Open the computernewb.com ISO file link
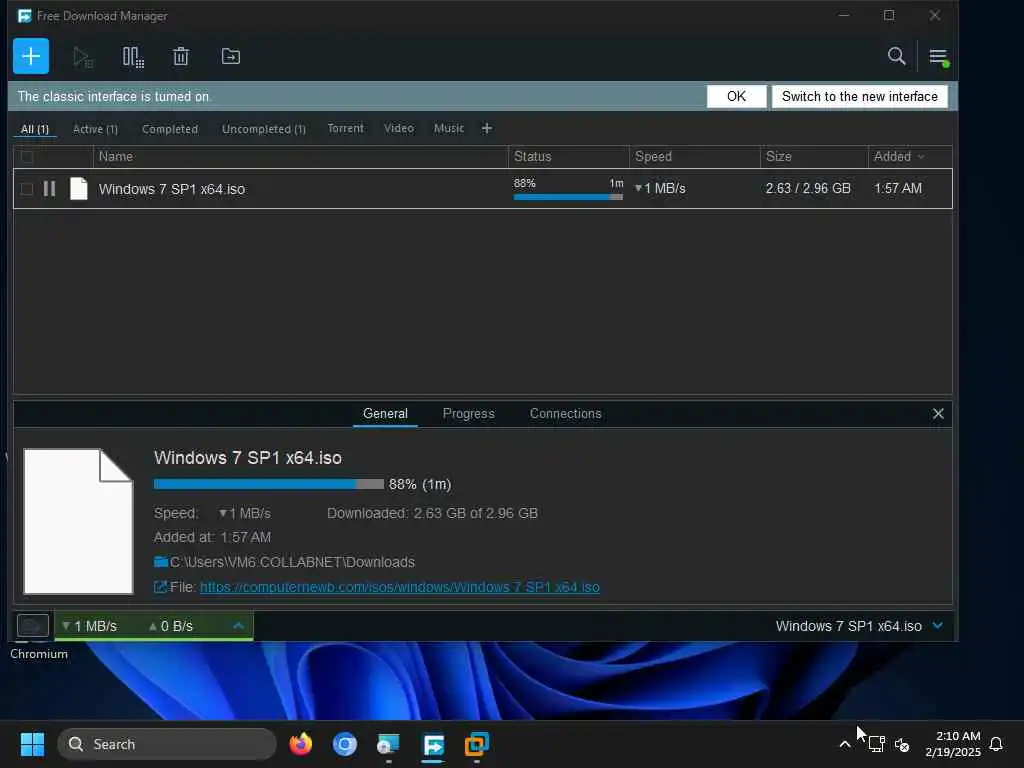The height and width of the screenshot is (768, 1024). (400, 587)
